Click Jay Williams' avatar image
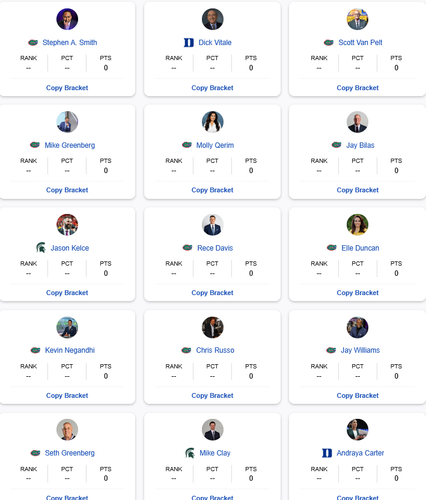The width and height of the screenshot is (426, 500). point(357,327)
